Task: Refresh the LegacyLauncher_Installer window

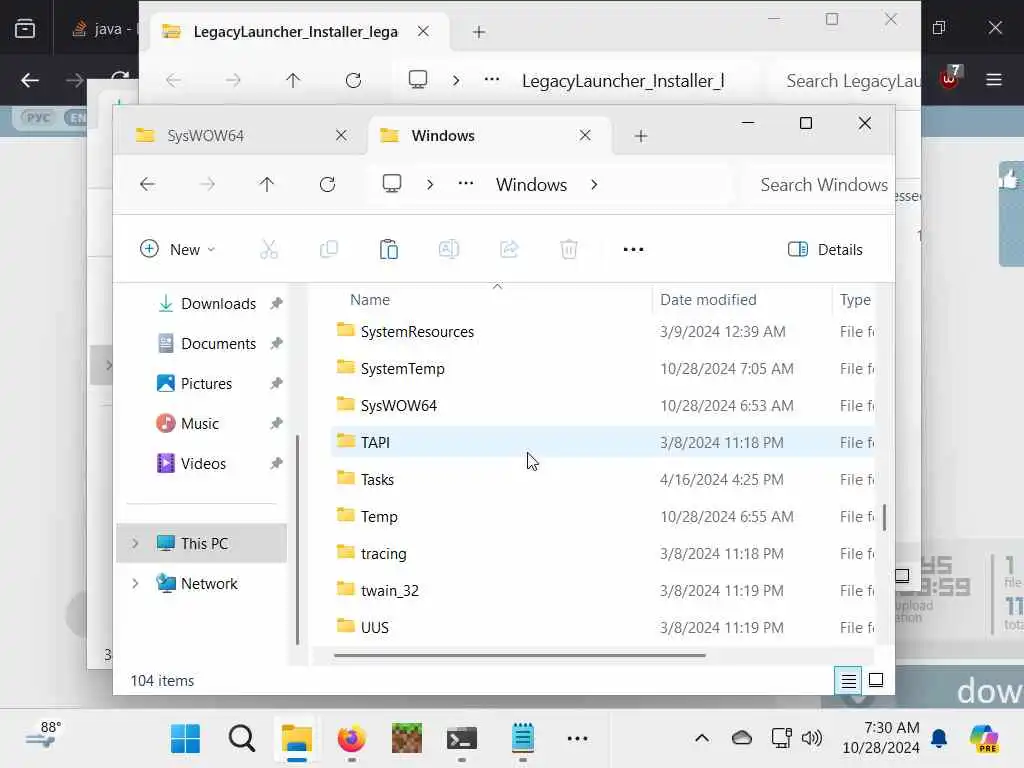Action: tap(353, 81)
